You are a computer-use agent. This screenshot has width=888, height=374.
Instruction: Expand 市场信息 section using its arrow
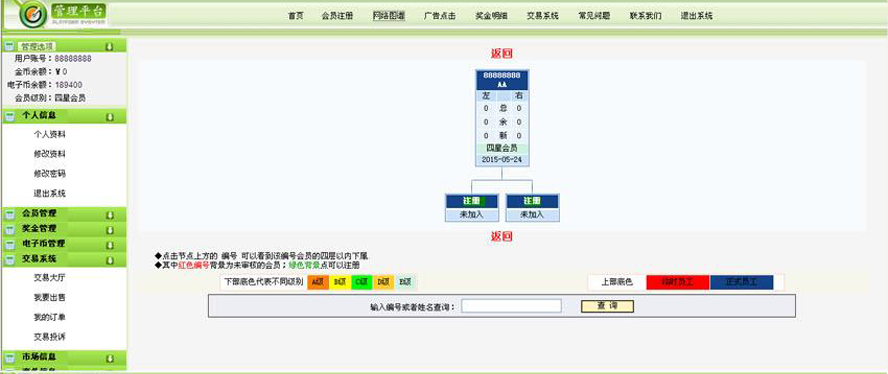coord(110,359)
